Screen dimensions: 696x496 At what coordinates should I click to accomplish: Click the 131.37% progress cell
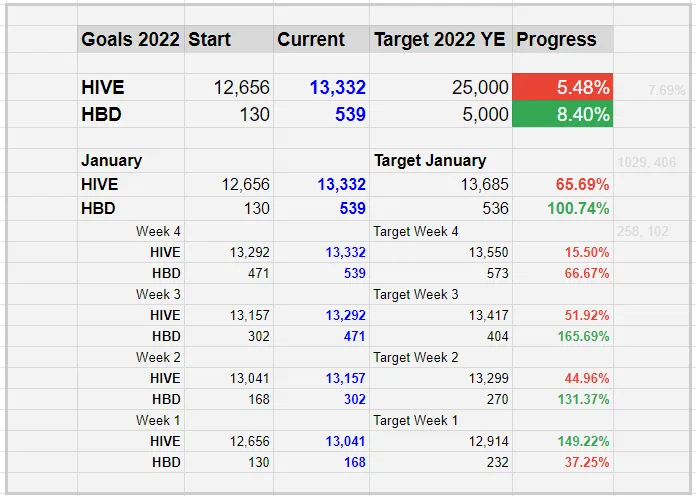(563, 399)
